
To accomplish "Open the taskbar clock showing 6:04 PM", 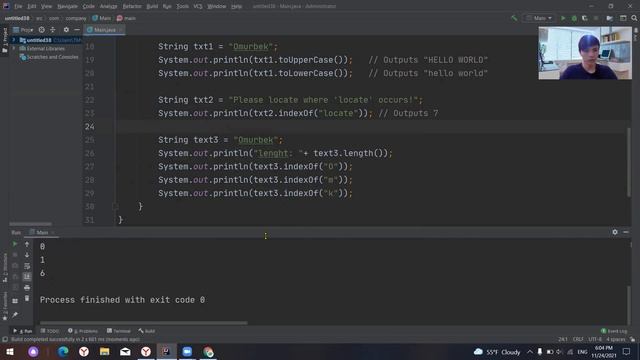I will 604,352.
